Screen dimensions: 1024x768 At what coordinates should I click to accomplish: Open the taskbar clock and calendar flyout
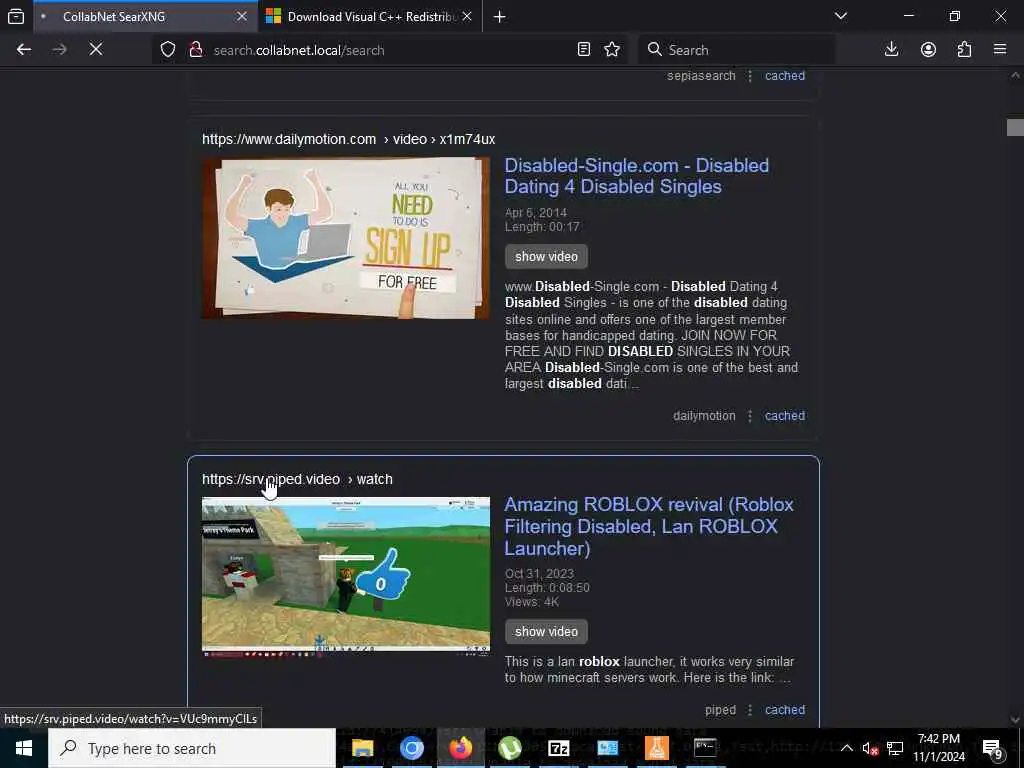point(939,748)
